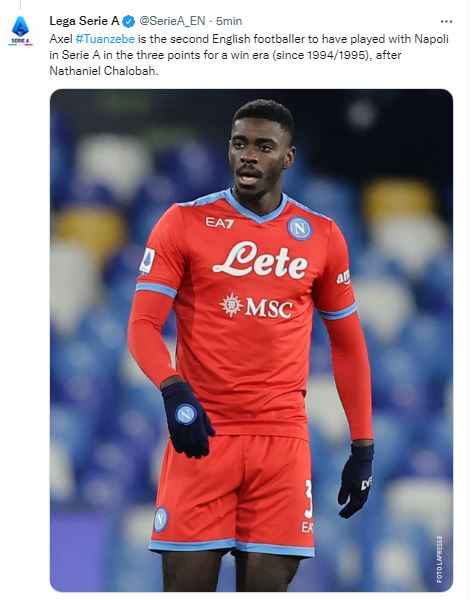Click the Lete sponsor logo on jersey

click(x=260, y=260)
